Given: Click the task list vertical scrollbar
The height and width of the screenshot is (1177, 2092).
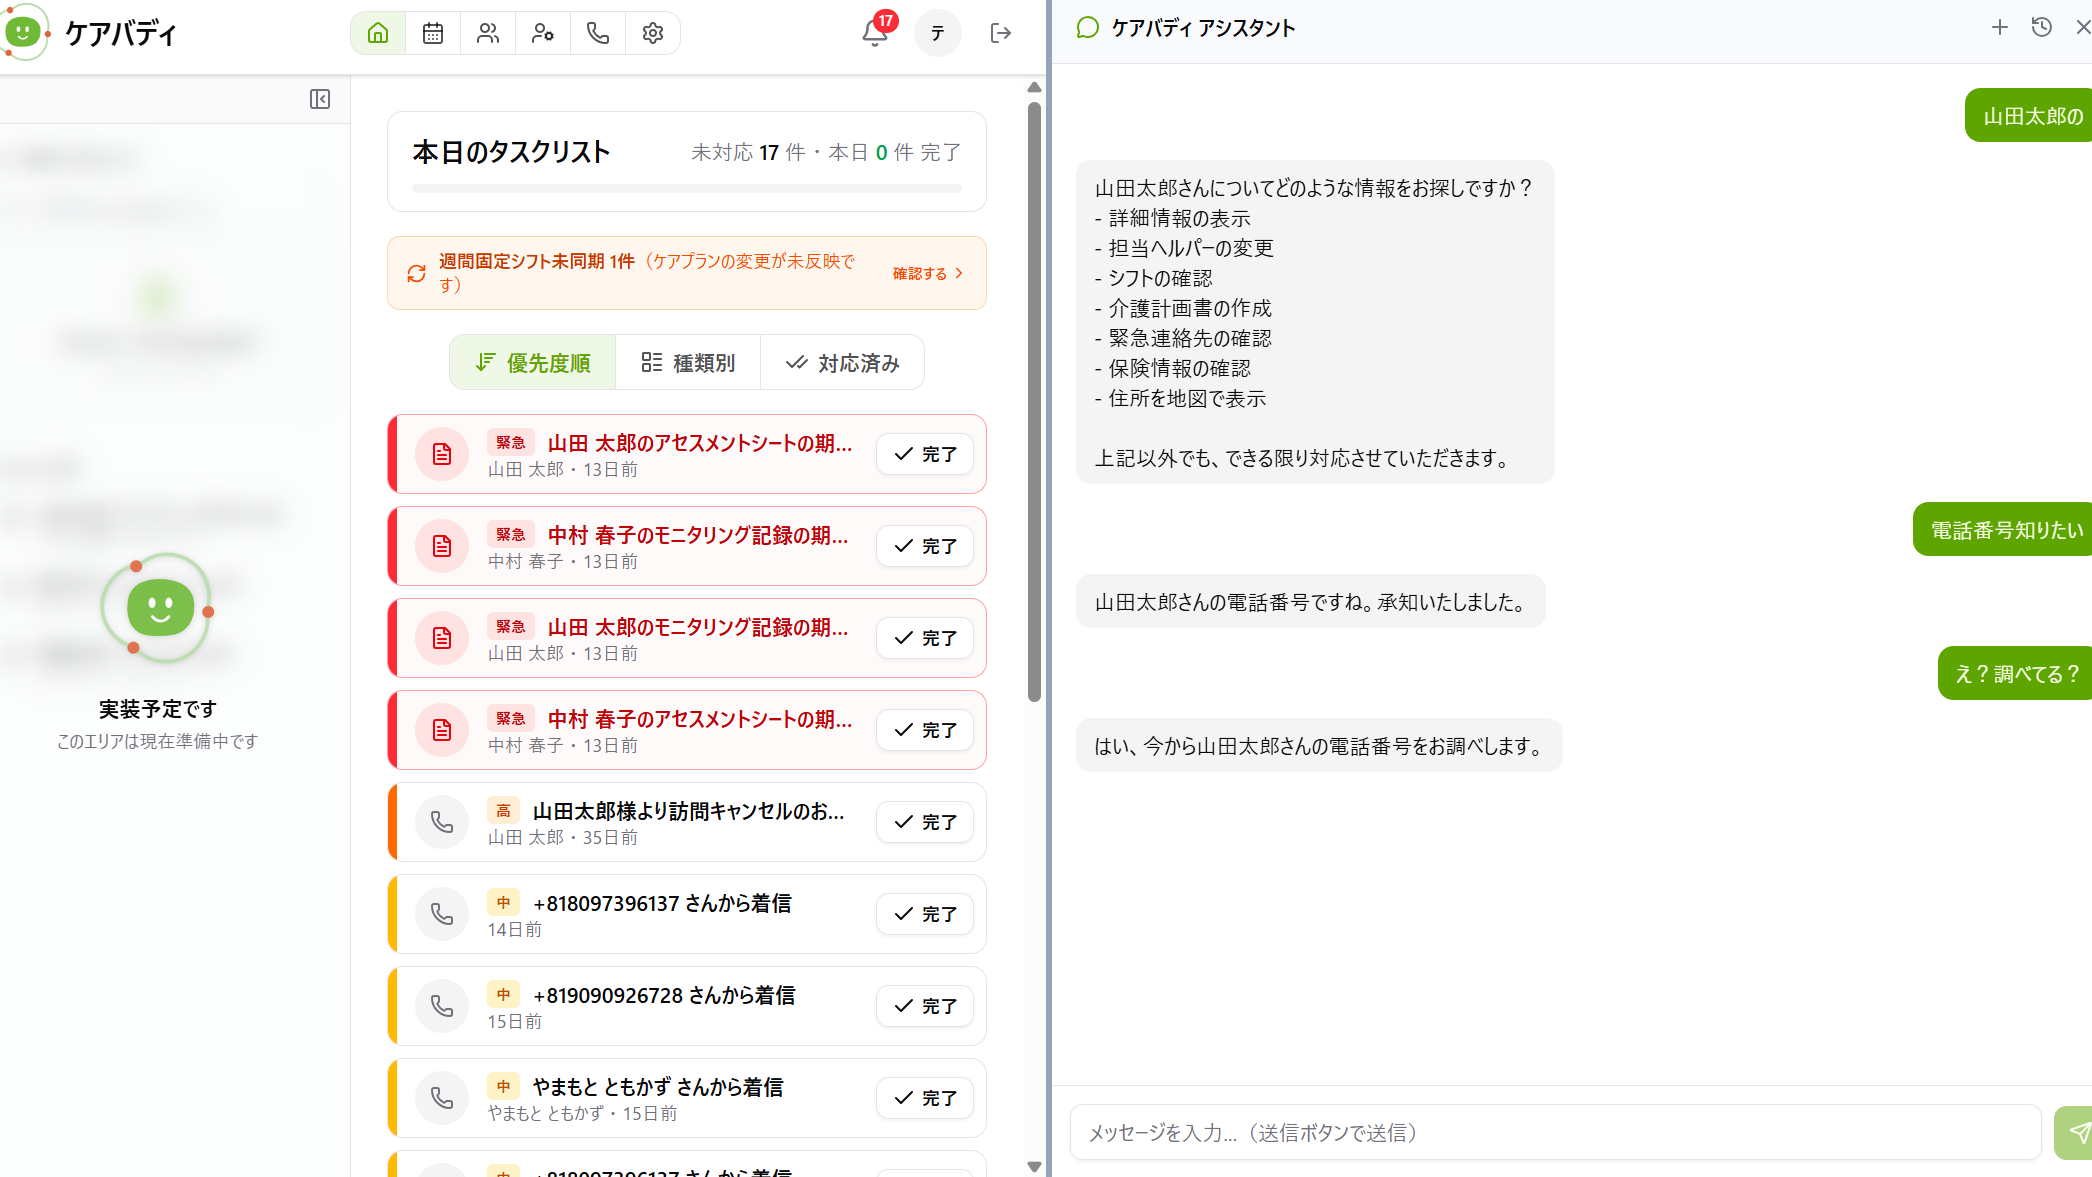Looking at the screenshot, I should click(x=1034, y=400).
